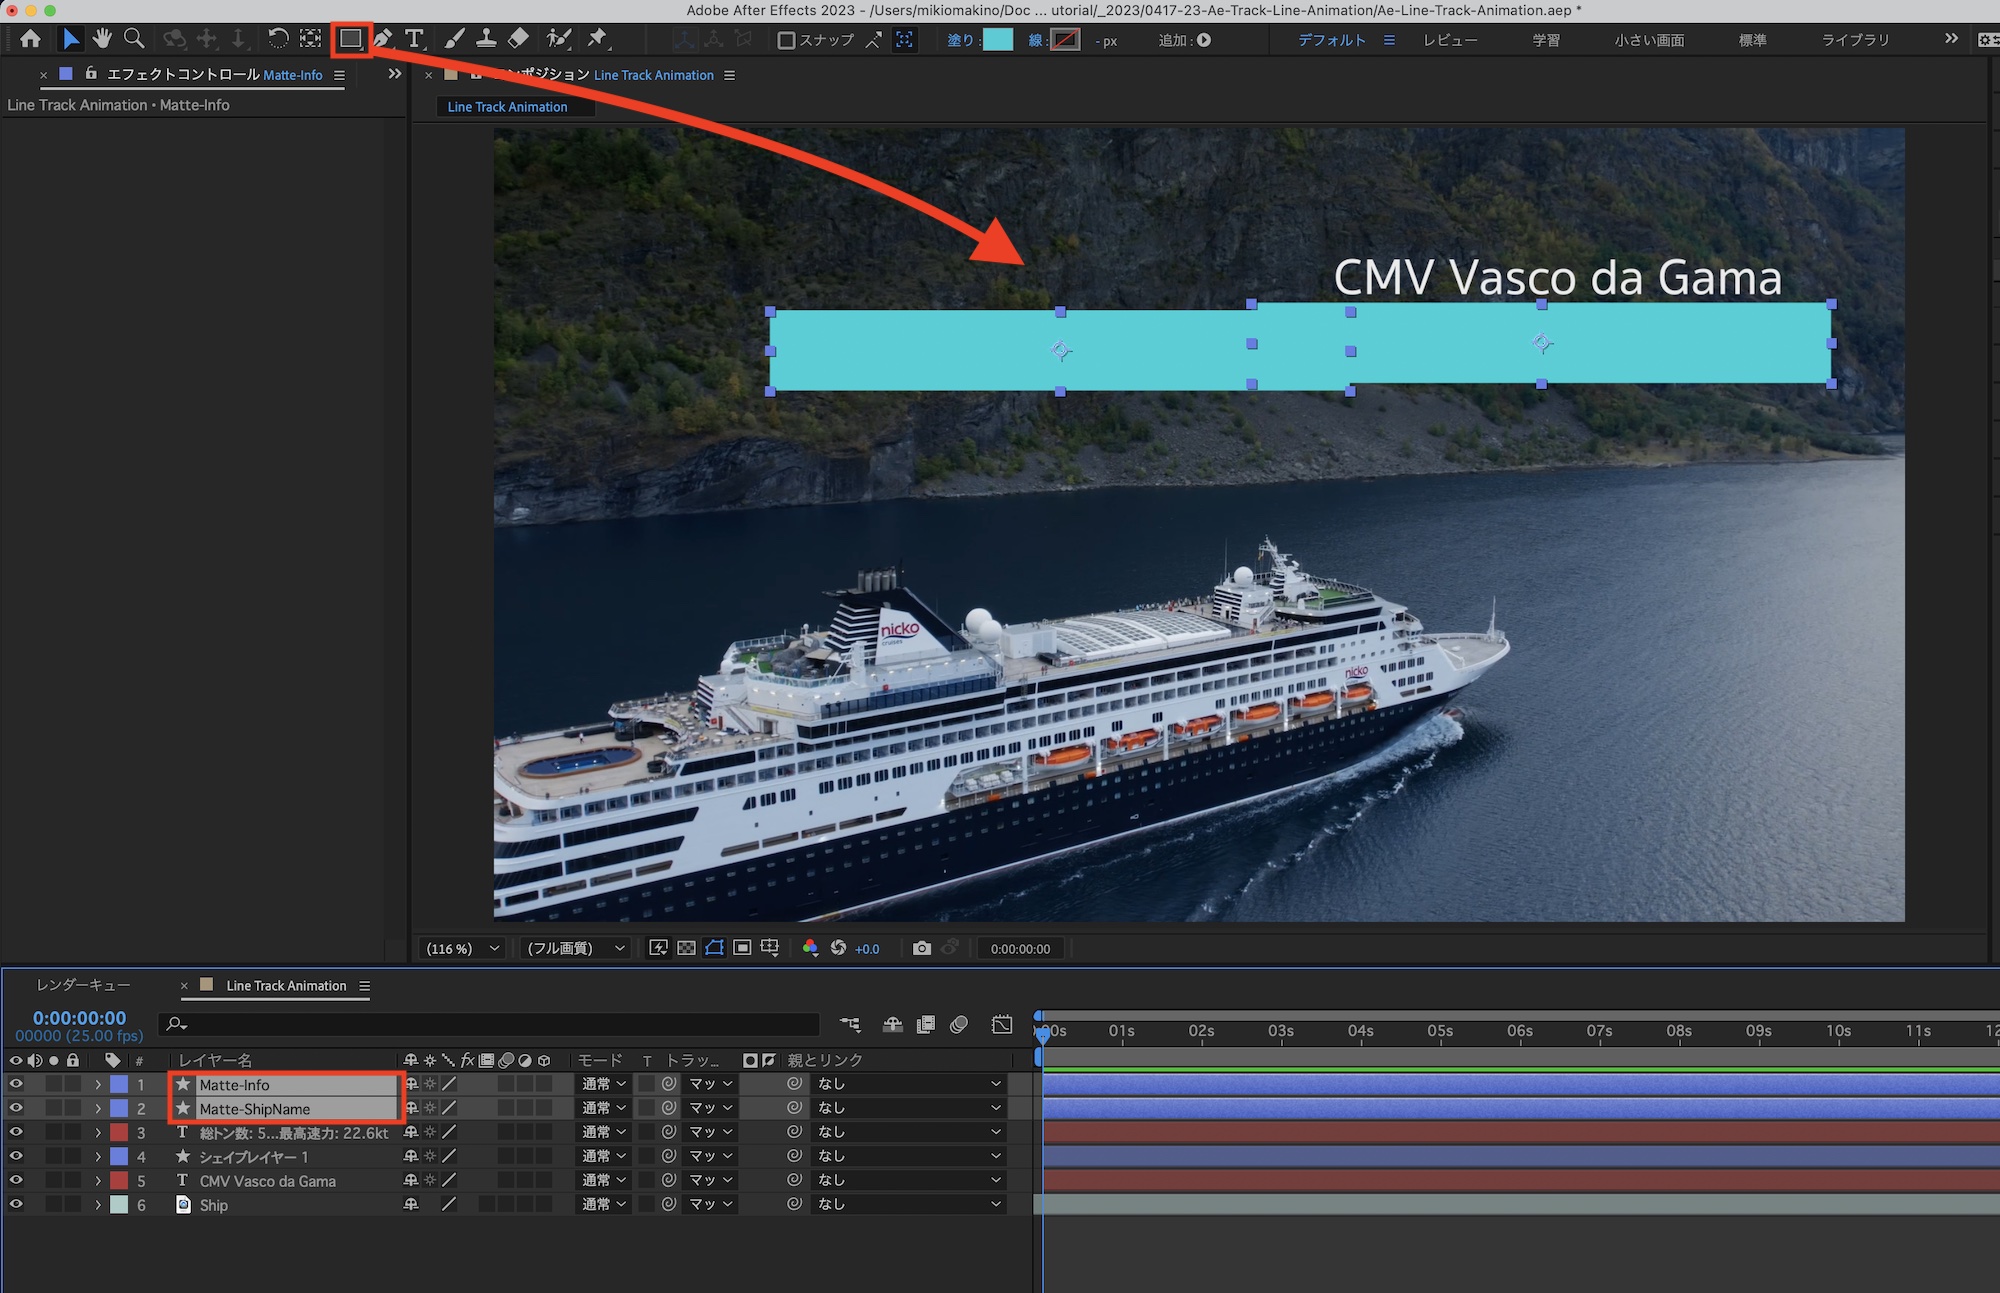Click the timeline layer search field
2000x1293 pixels.
(490, 1024)
